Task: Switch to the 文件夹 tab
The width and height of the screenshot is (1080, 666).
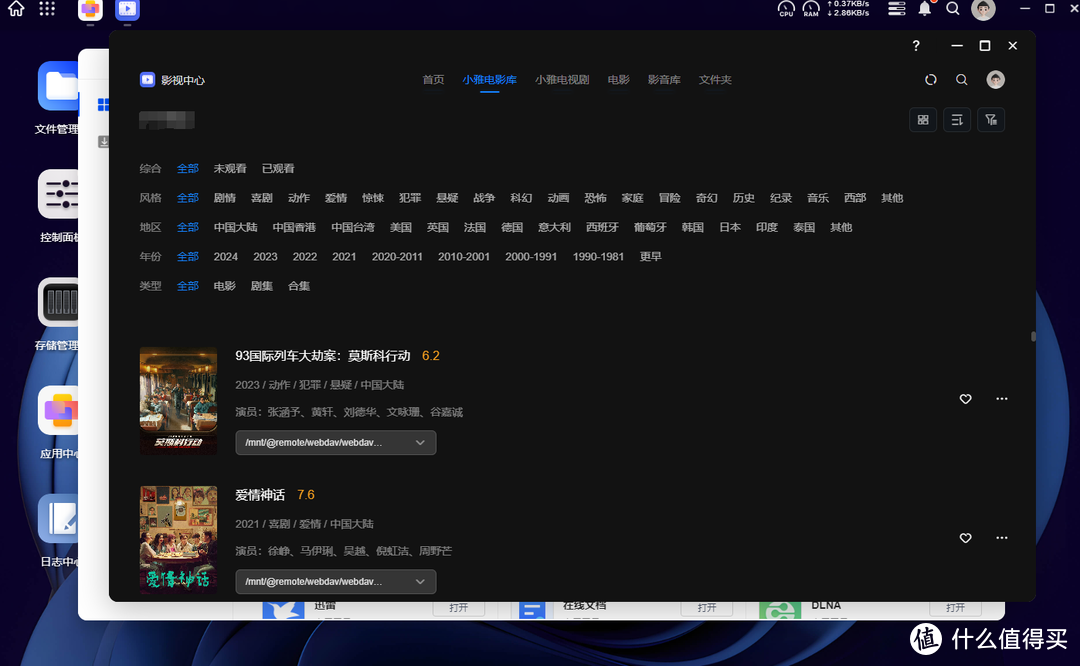Action: point(715,79)
